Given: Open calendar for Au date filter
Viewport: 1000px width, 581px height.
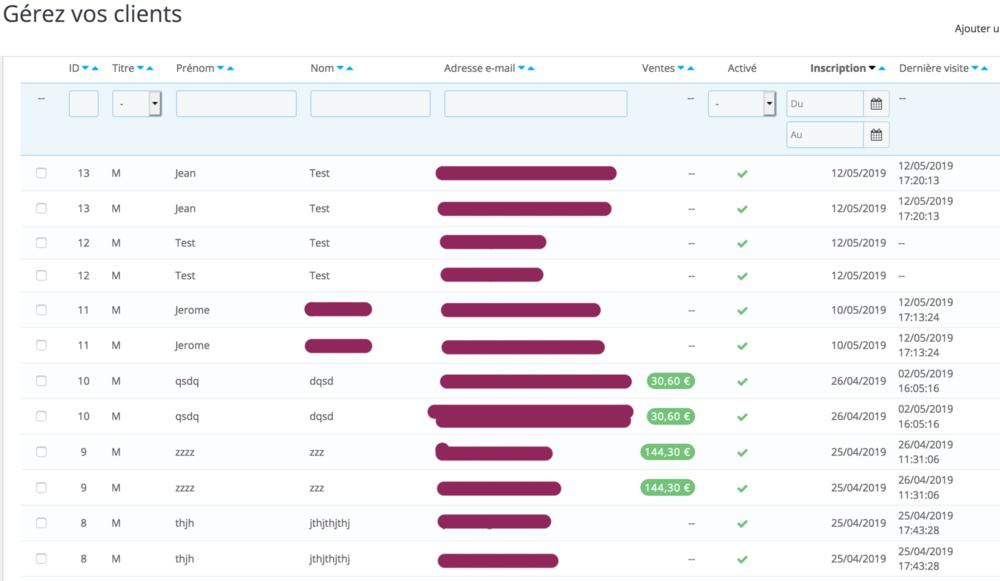Looking at the screenshot, I should [x=876, y=135].
